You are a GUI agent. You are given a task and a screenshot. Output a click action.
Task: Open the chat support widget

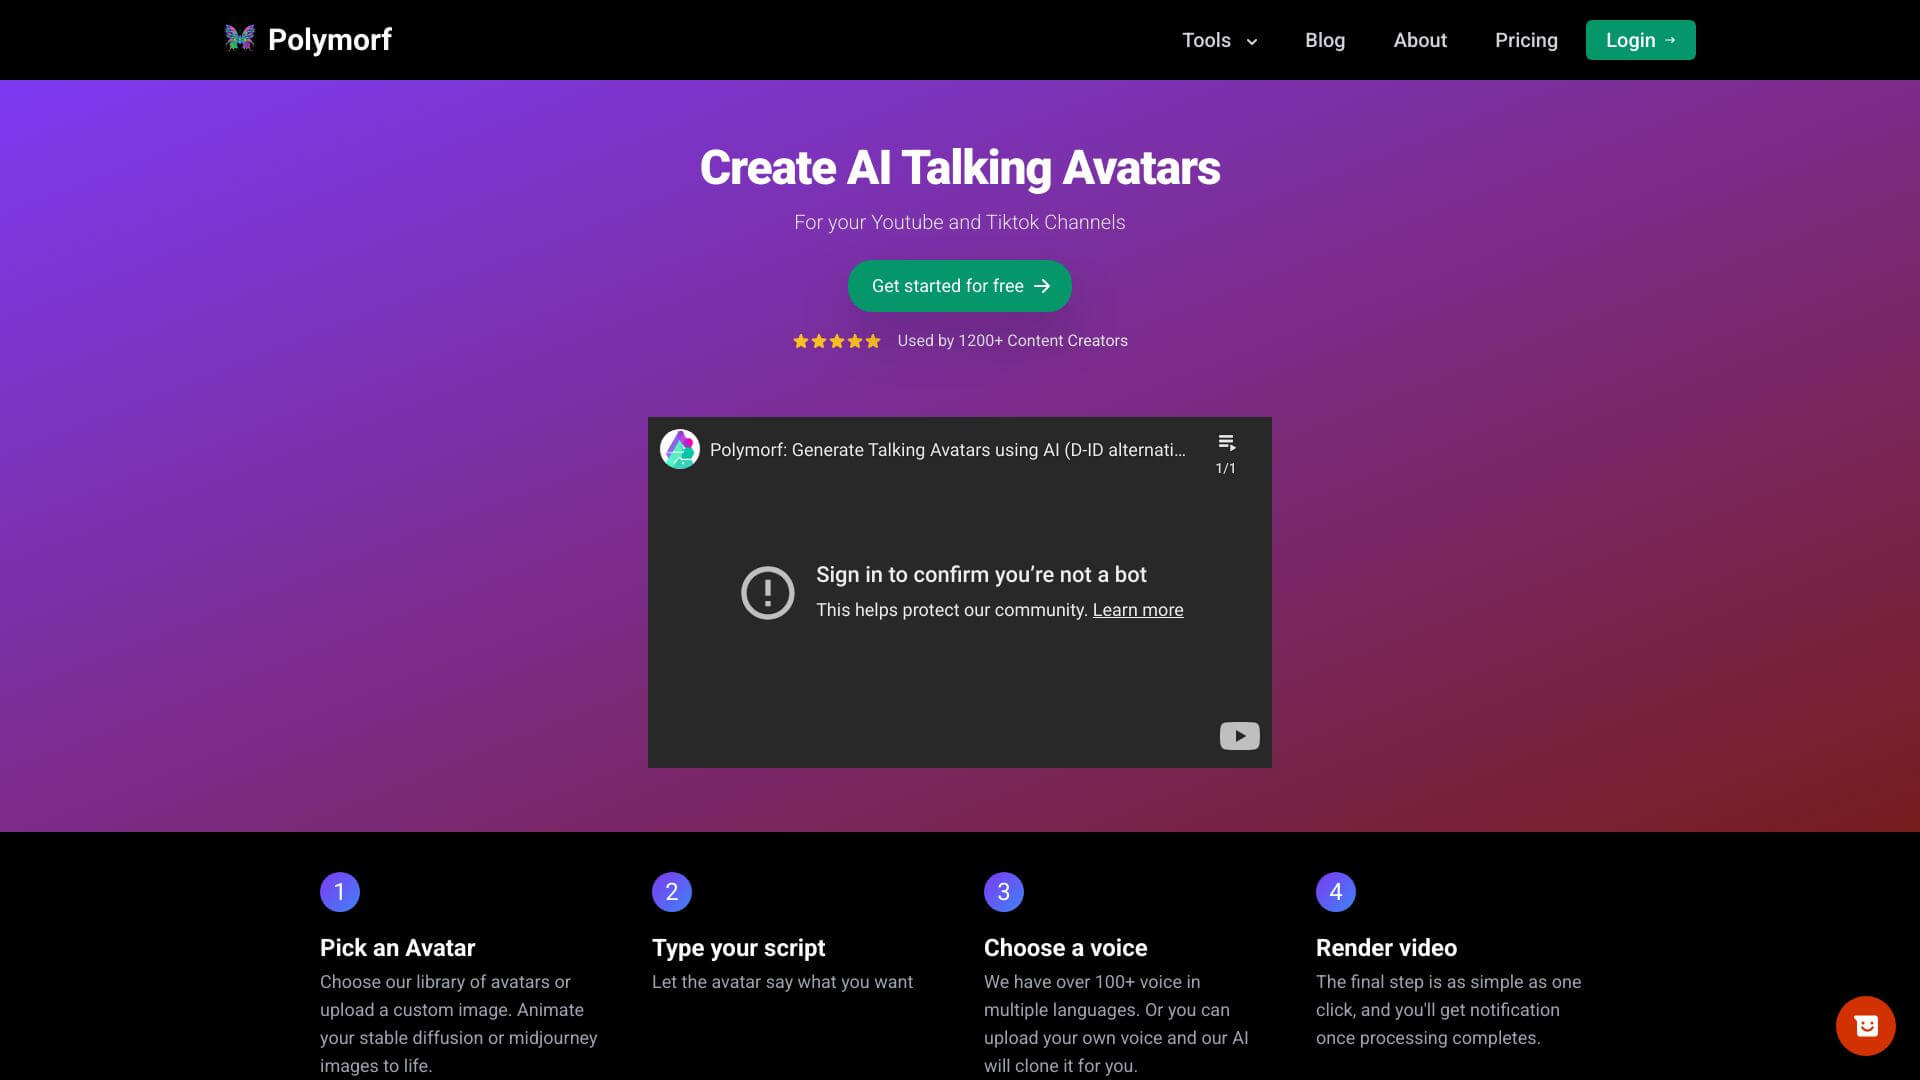point(1864,1025)
